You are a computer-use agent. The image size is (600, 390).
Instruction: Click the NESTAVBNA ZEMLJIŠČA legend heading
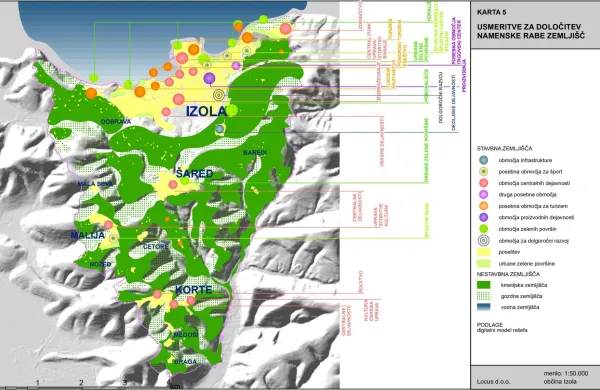click(508, 274)
